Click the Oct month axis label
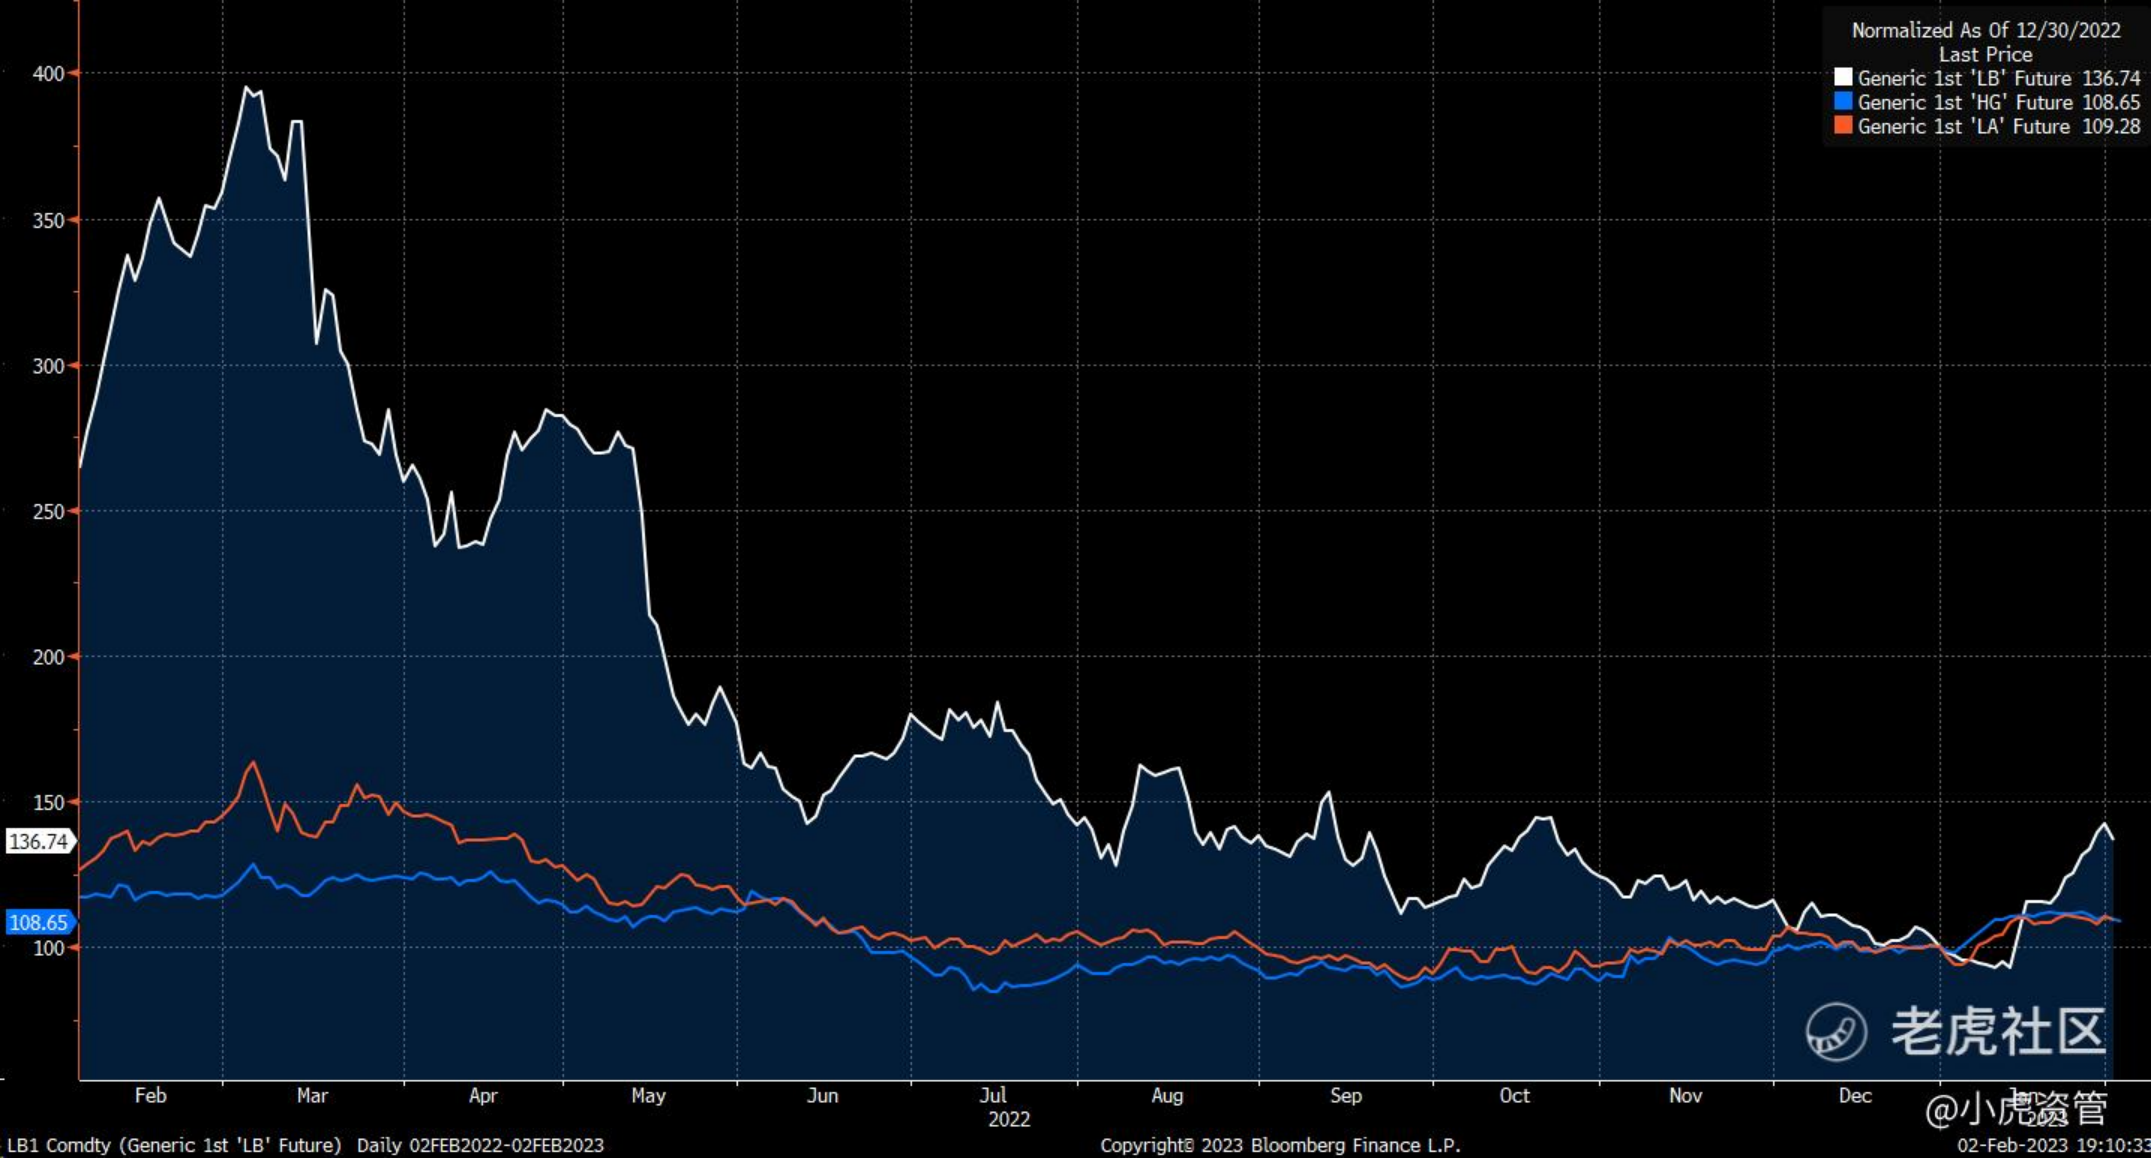 point(1514,1095)
